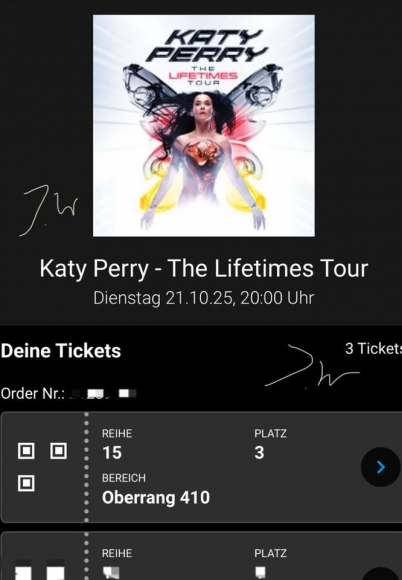Click the Bereich label on first ticket
Screen dimensions: 402x580
coord(124,478)
